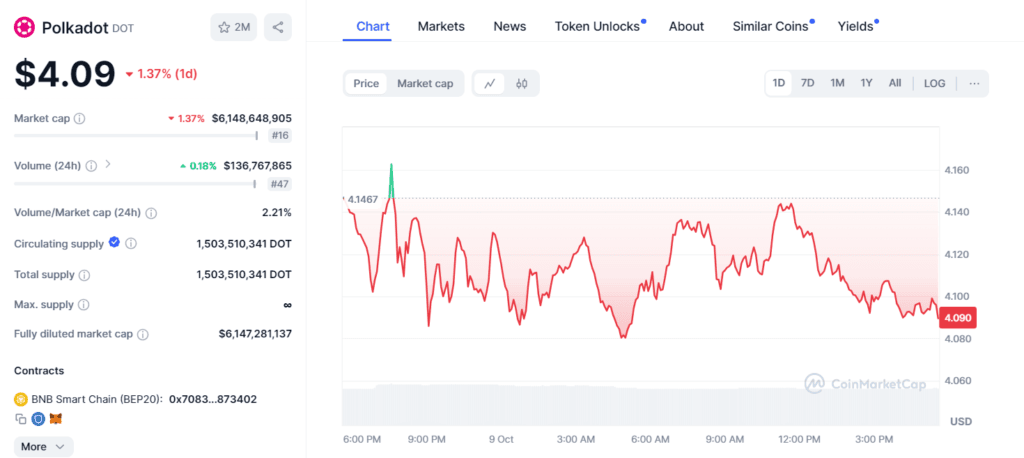Show Market cap info tooltip icon
1024x458 pixels.
(80, 119)
